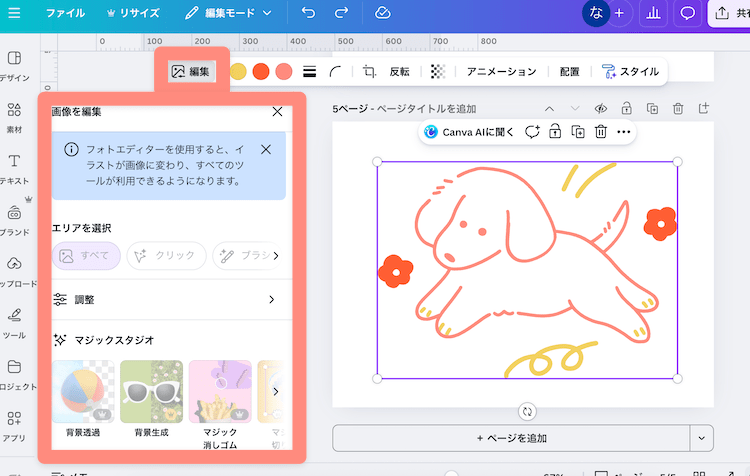Image resolution: width=750 pixels, height=476 pixels.
Task: Open the 素材 sidebar tab
Action: coord(14,118)
